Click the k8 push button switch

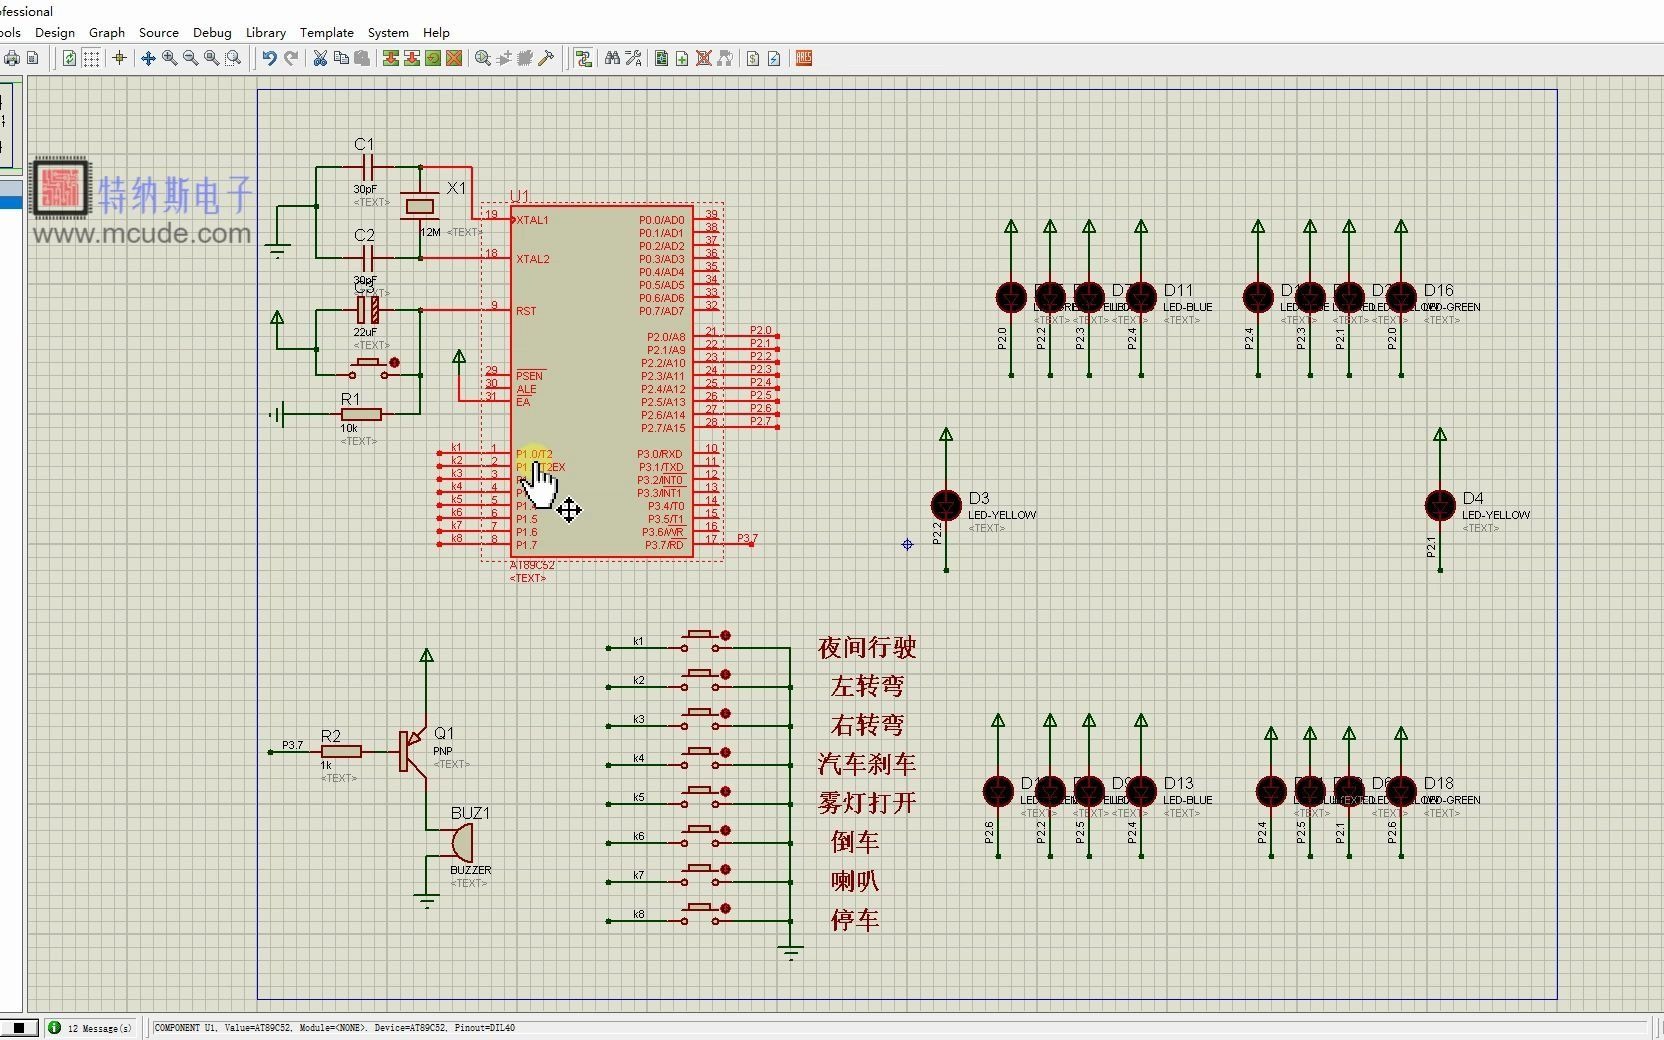pyautogui.click(x=706, y=914)
